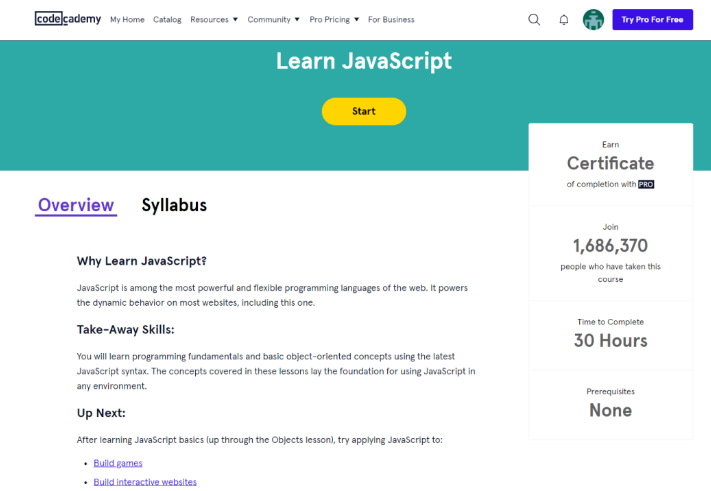
Task: Open the Catalog page
Action: (167, 19)
